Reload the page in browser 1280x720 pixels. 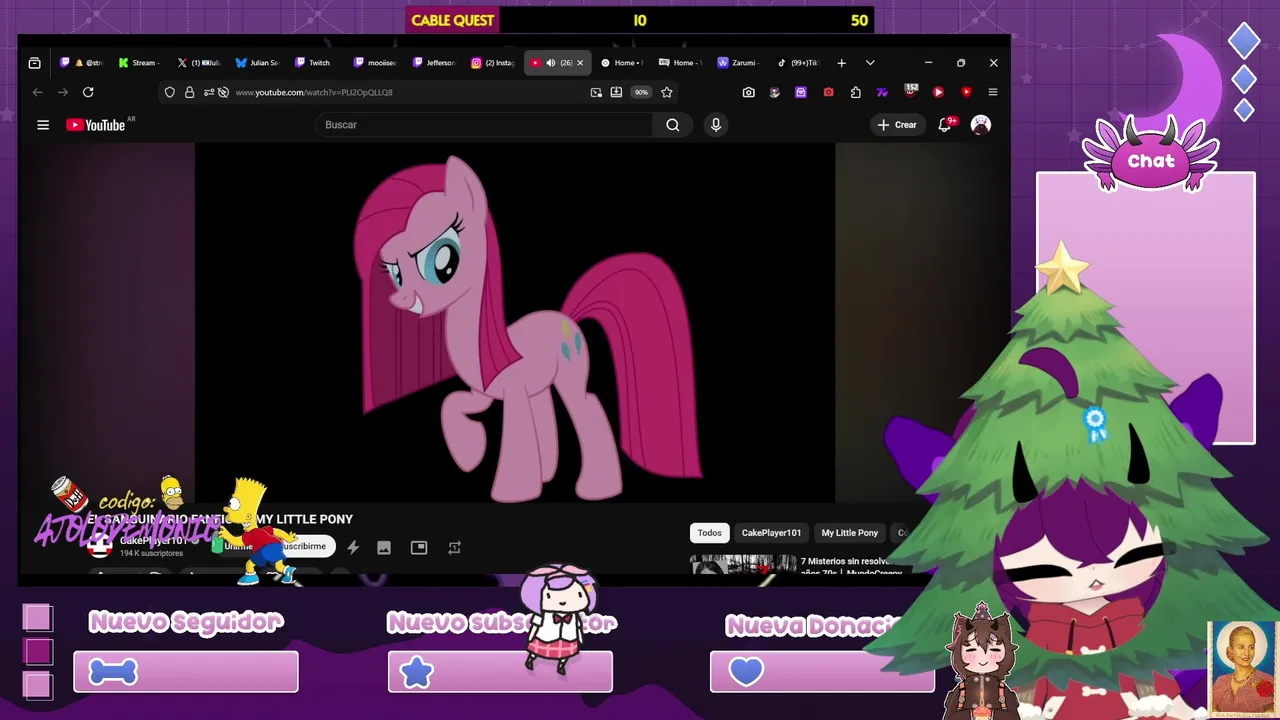88,92
